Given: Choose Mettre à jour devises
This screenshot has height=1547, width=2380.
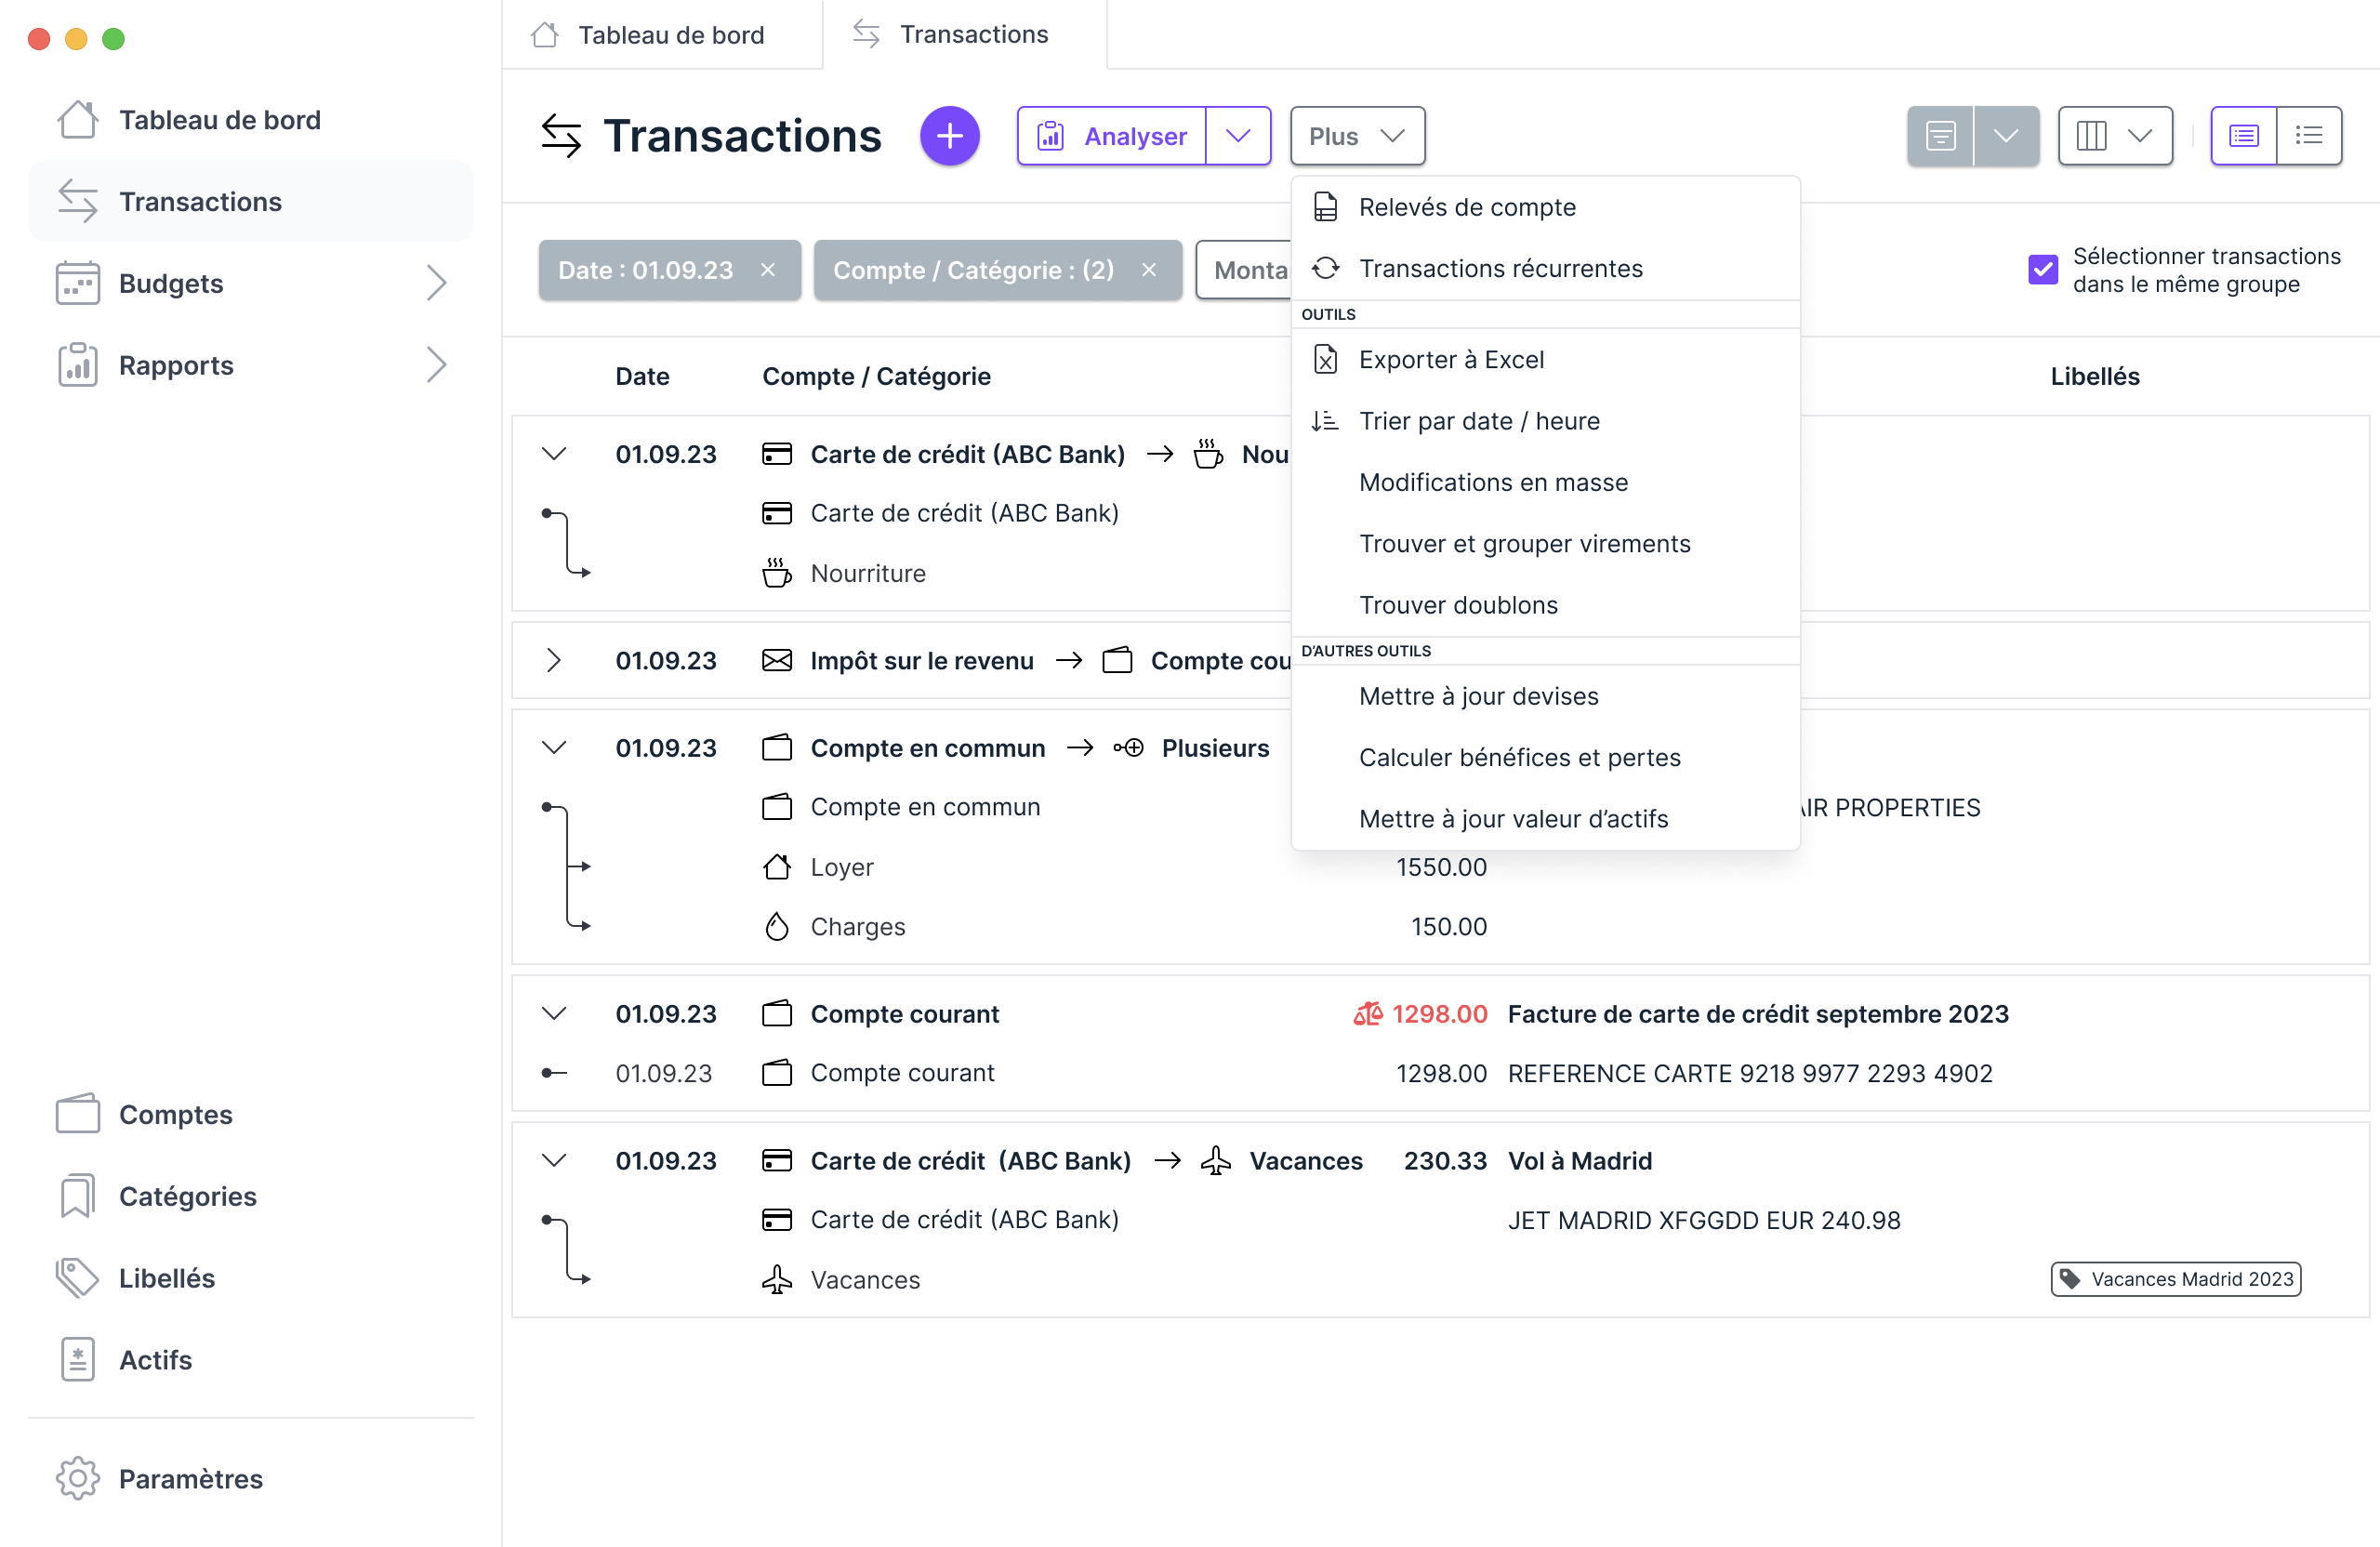Looking at the screenshot, I should coord(1478,696).
